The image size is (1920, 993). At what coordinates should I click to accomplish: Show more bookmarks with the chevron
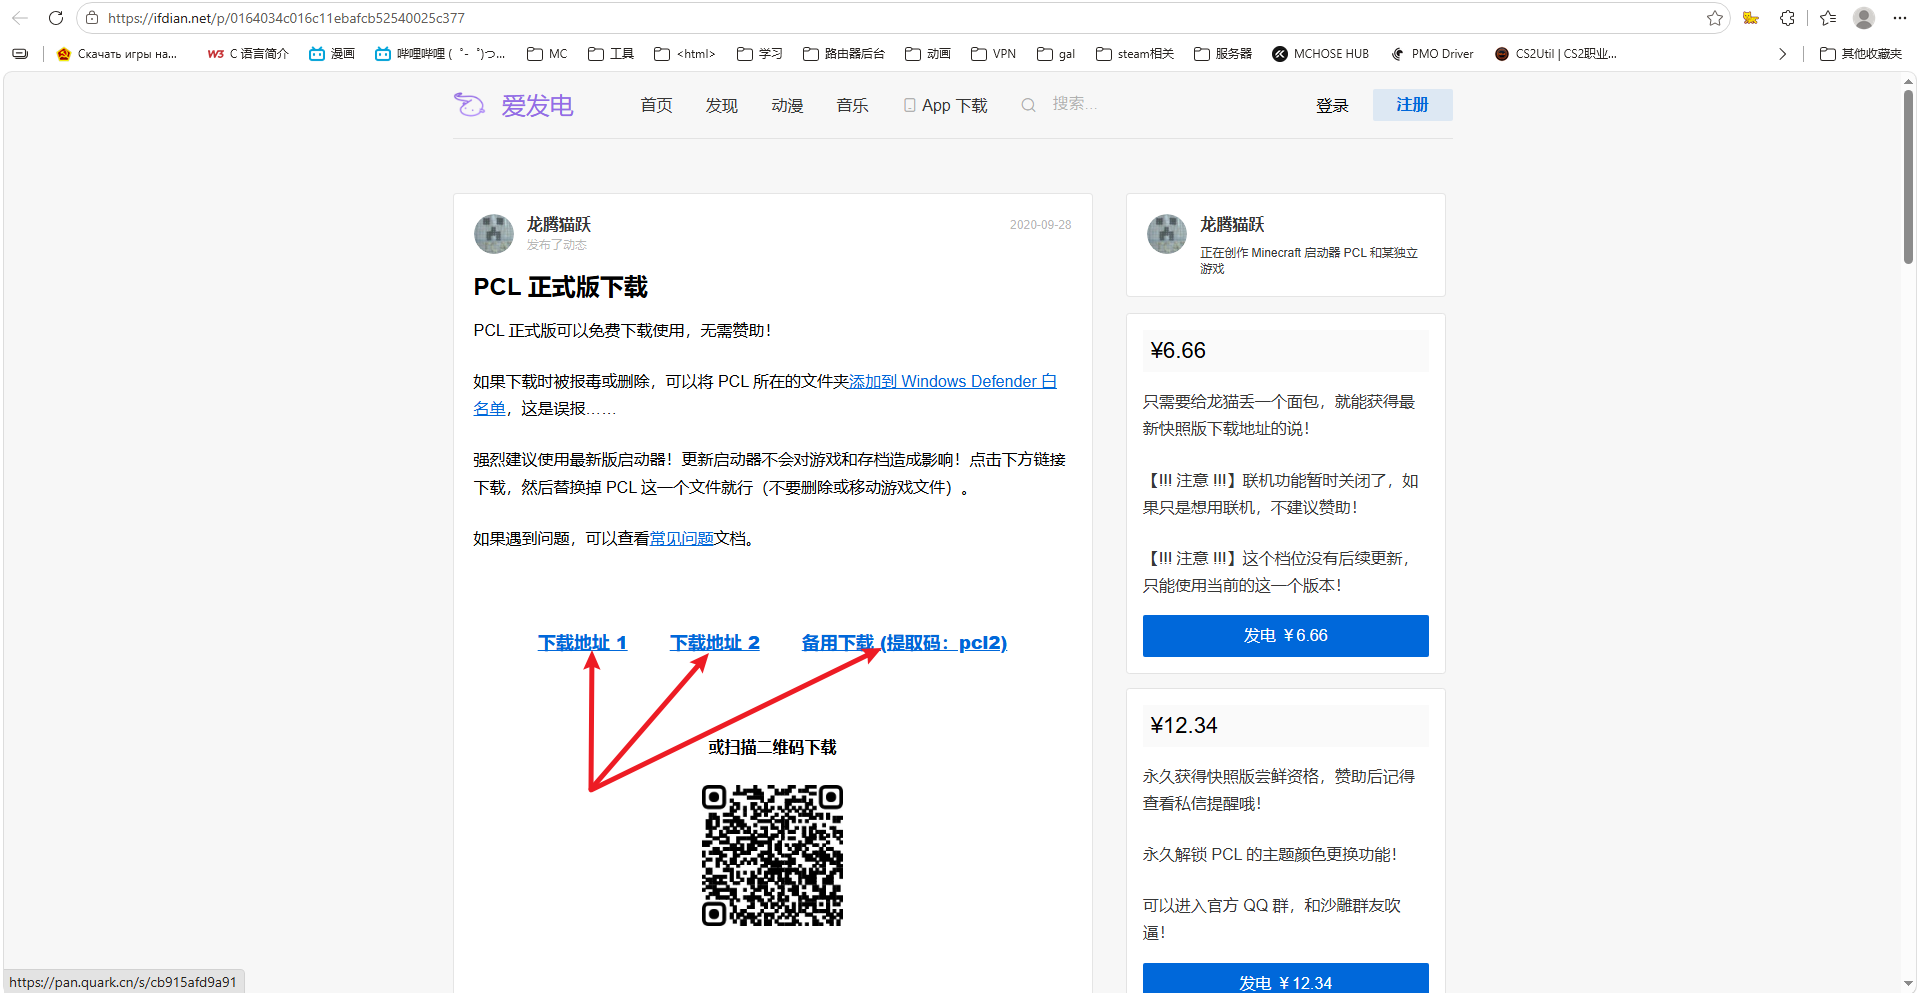1782,54
